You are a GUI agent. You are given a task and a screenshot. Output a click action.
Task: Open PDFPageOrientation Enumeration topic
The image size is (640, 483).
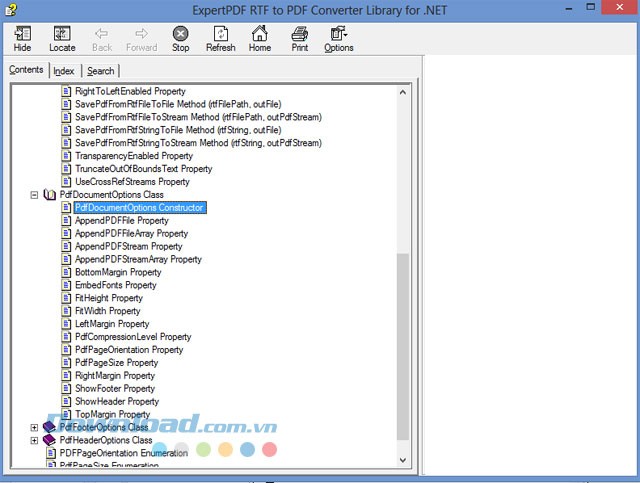pos(124,453)
